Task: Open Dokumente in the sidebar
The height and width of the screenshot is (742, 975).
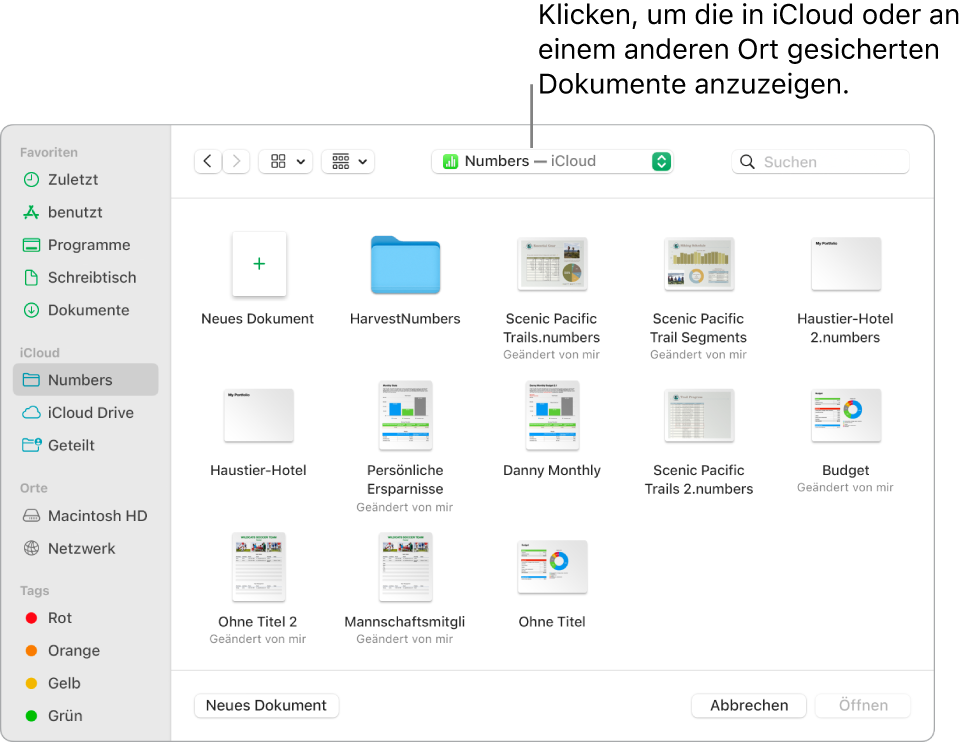Action: point(85,310)
